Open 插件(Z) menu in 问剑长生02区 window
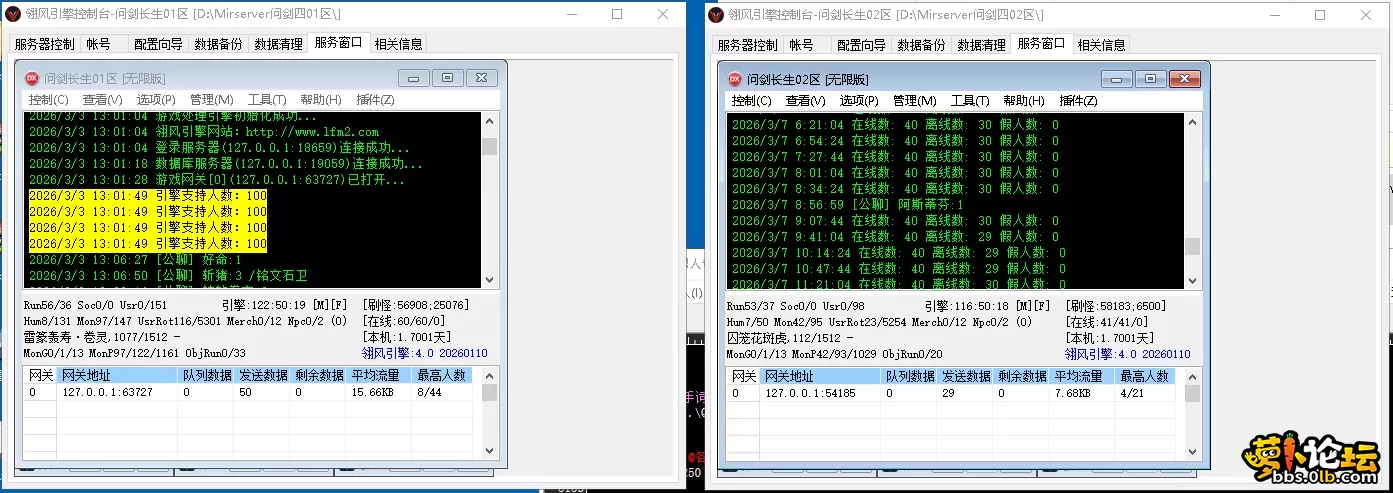The height and width of the screenshot is (493, 1393). click(x=1078, y=101)
